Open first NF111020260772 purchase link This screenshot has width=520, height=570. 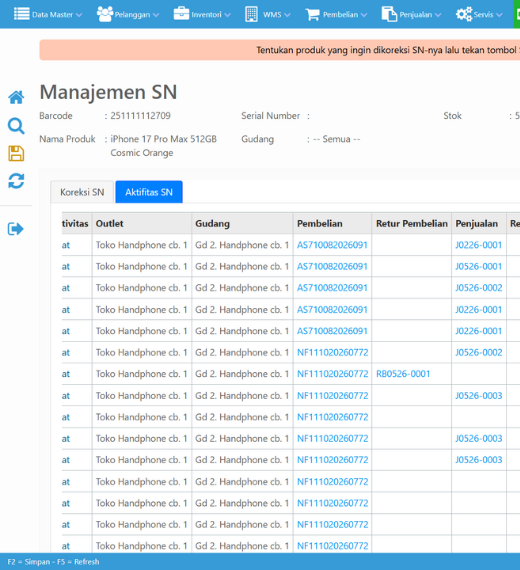click(x=333, y=352)
